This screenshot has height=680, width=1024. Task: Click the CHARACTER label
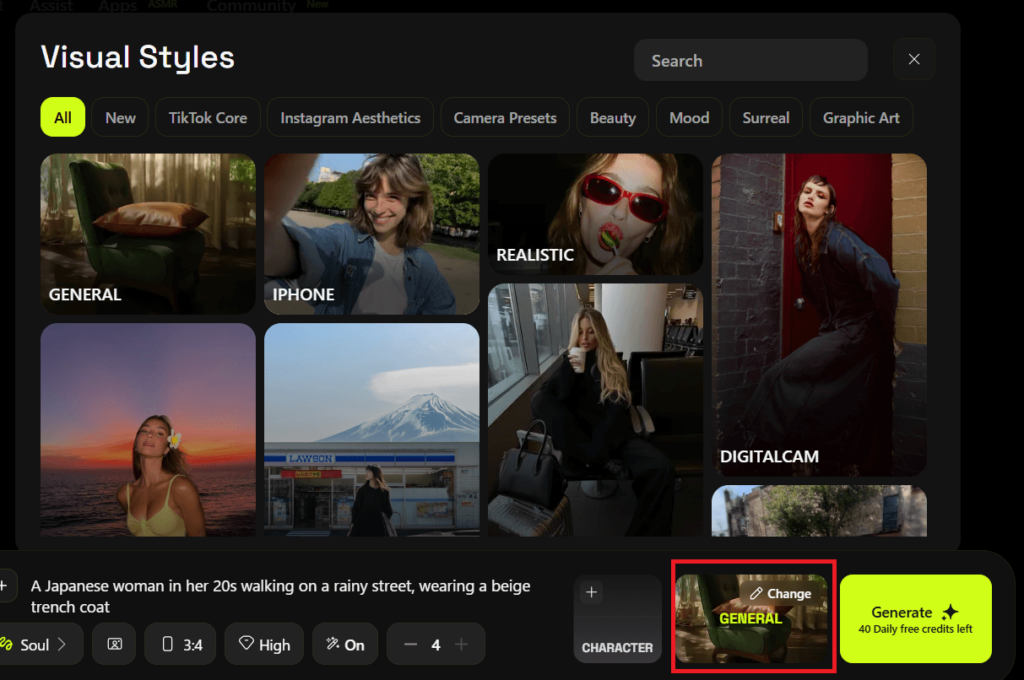pos(617,647)
